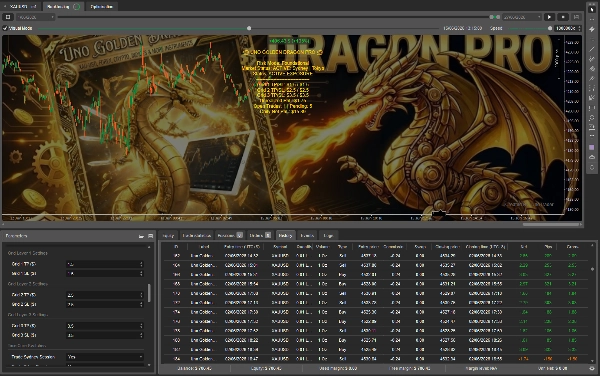Viewport: 600px width, 376px height.
Task: Sort by the Entry time column header
Action: pyautogui.click(x=241, y=247)
